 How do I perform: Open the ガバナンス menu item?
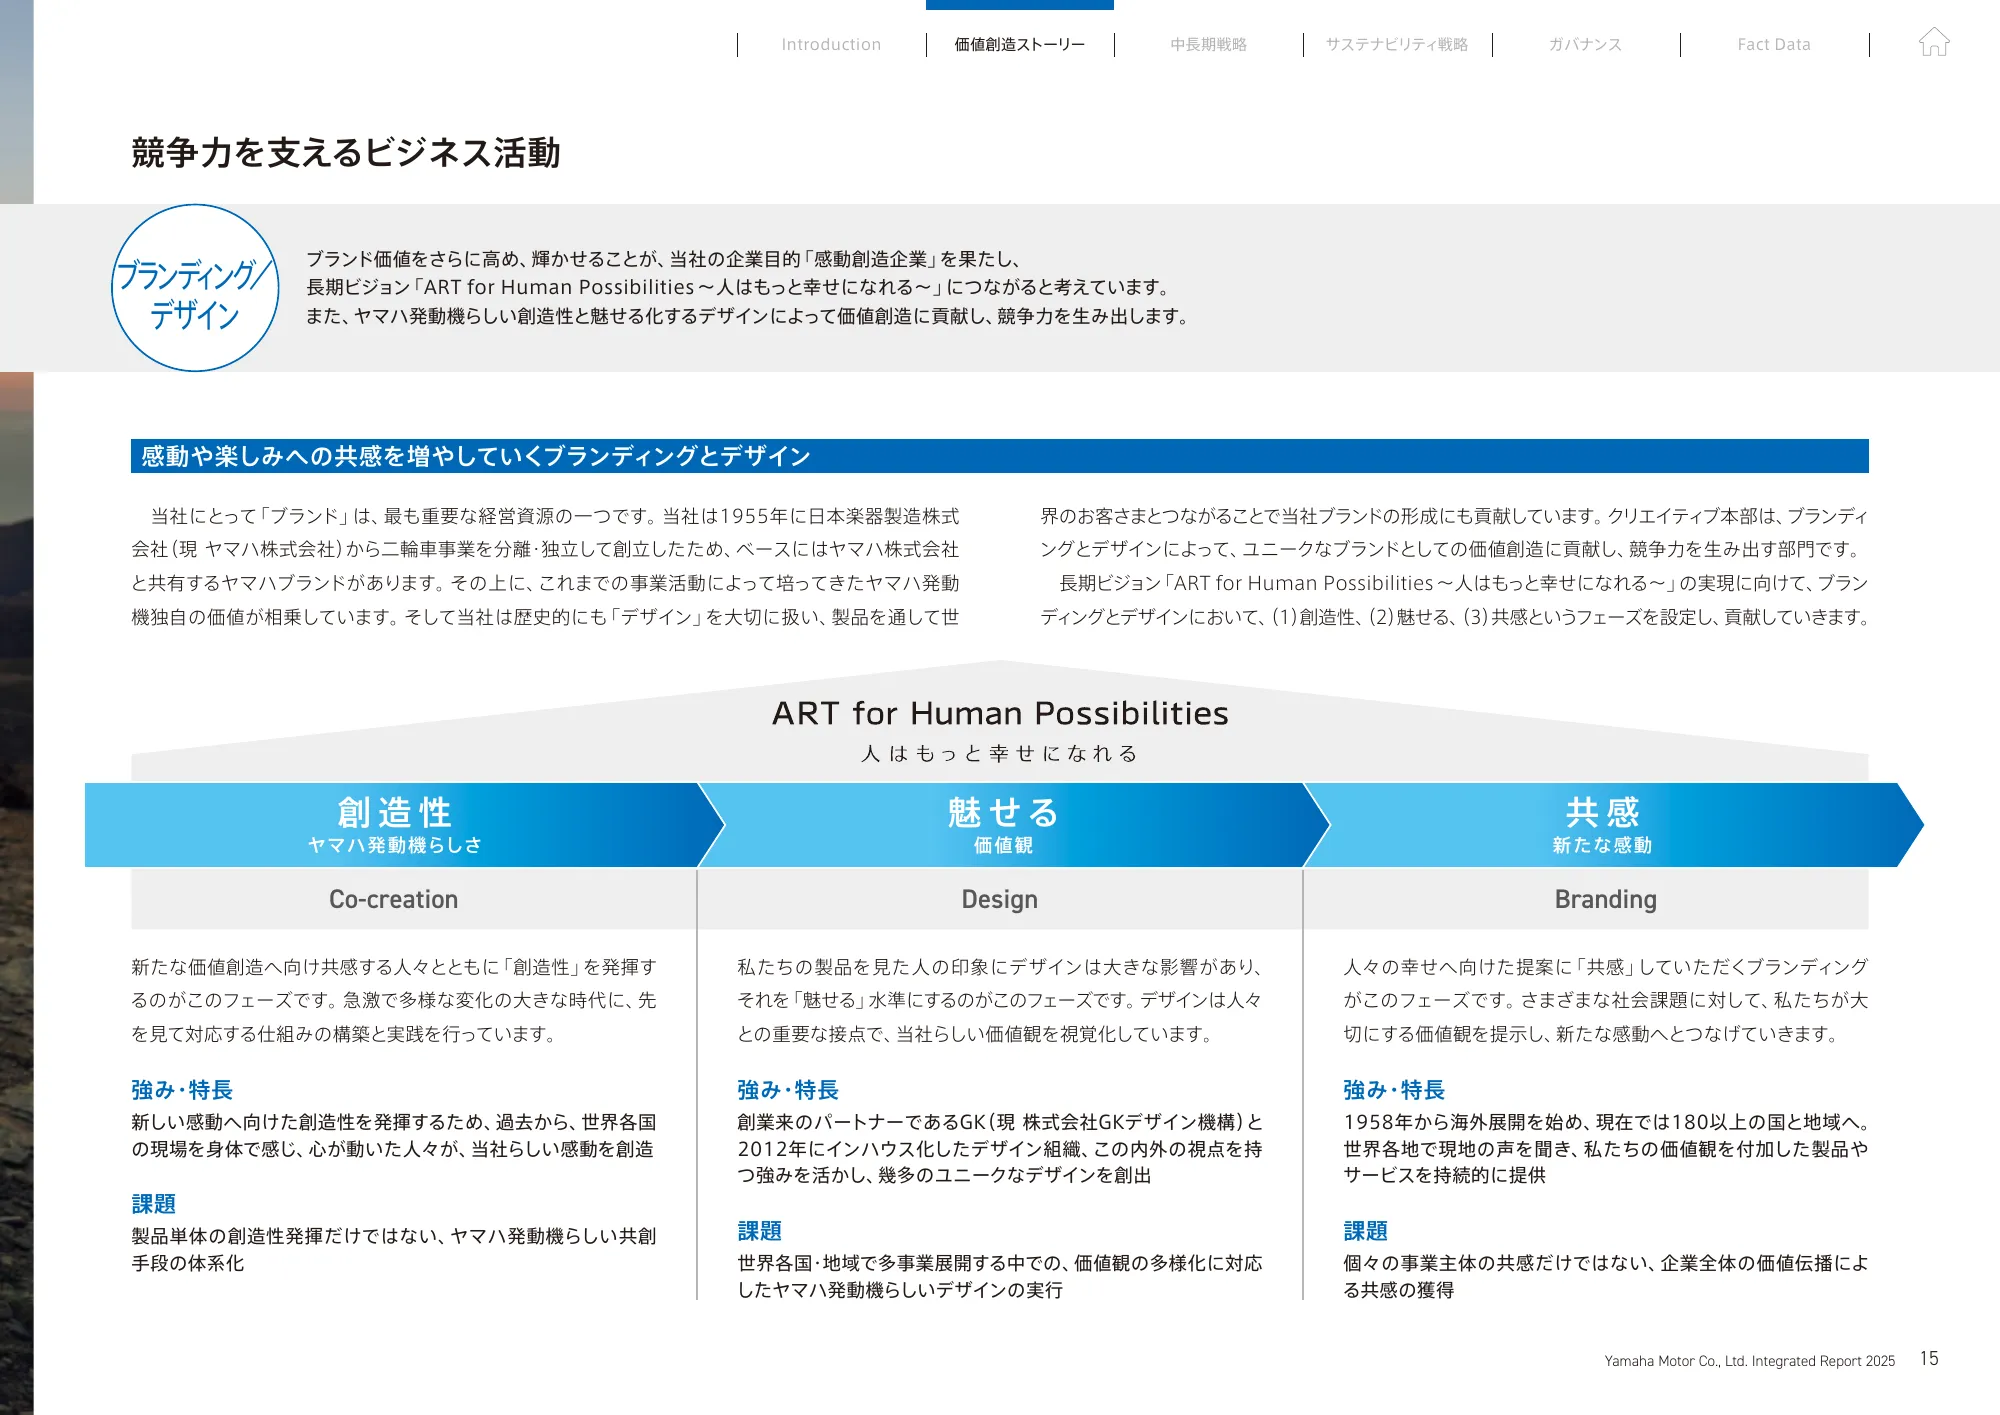(x=1587, y=44)
